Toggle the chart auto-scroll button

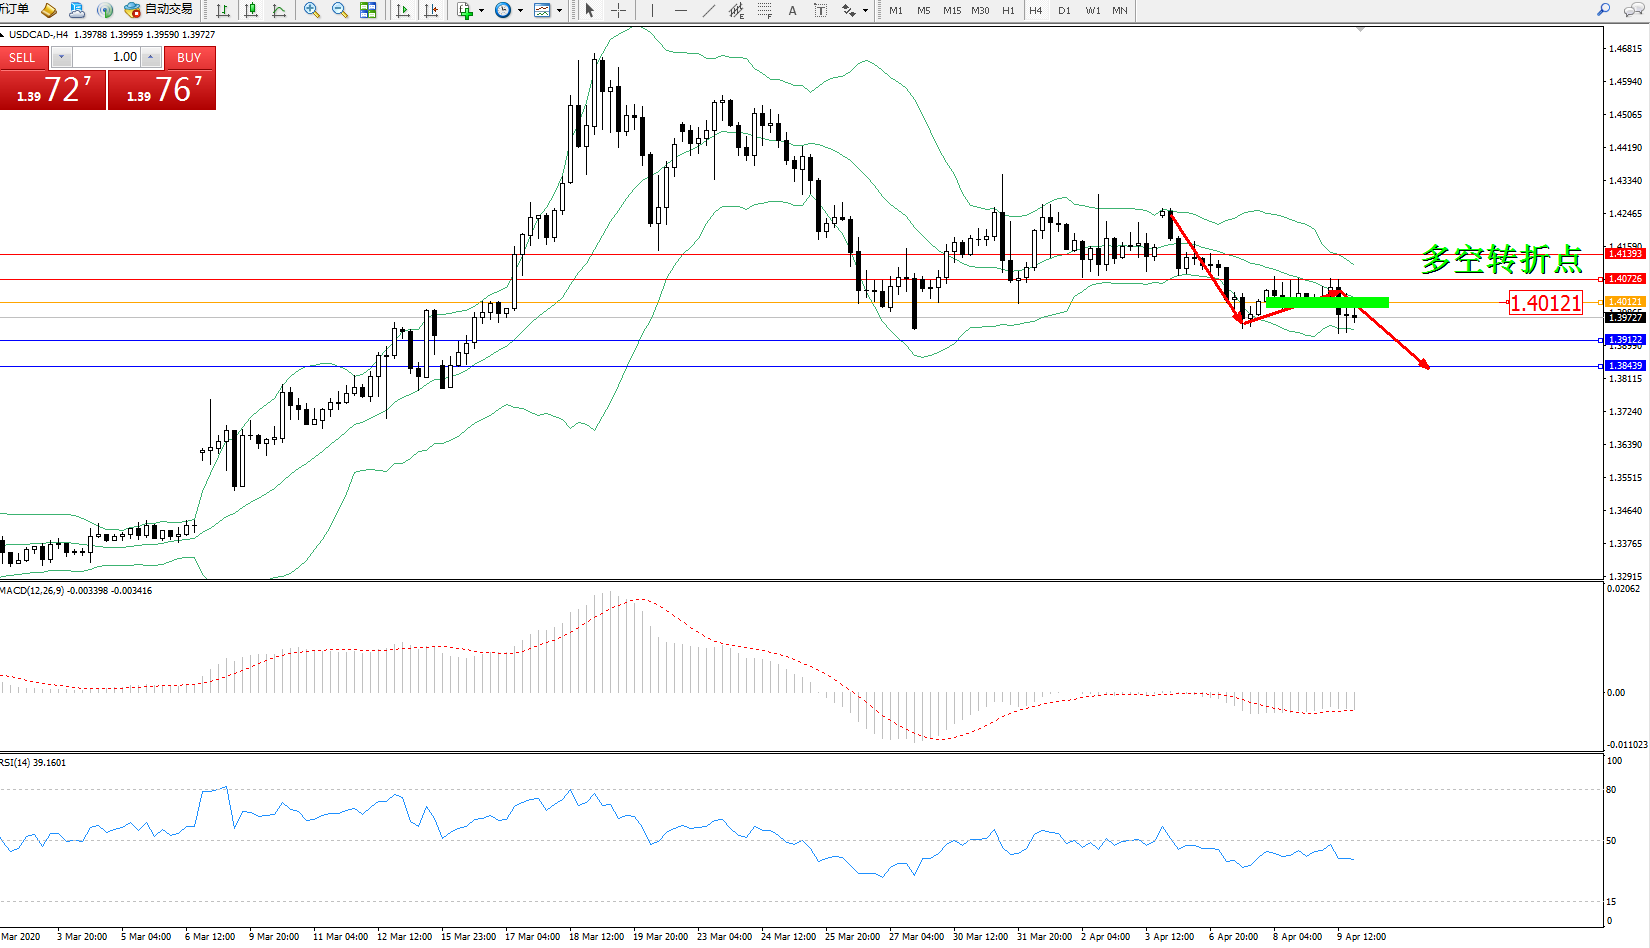[x=403, y=10]
